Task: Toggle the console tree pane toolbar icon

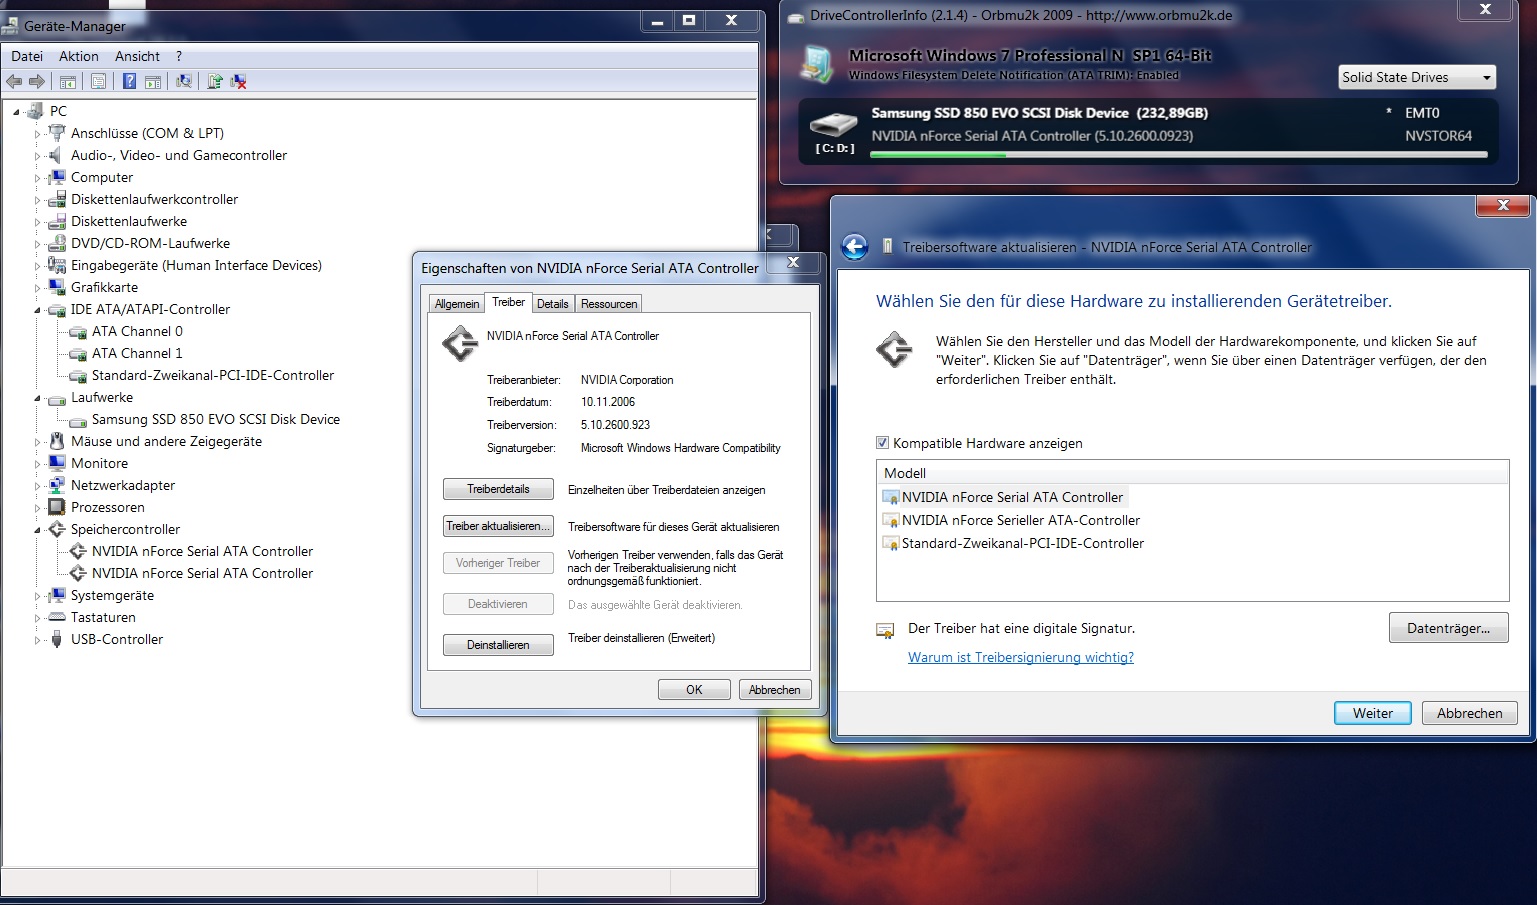Action: pos(68,81)
